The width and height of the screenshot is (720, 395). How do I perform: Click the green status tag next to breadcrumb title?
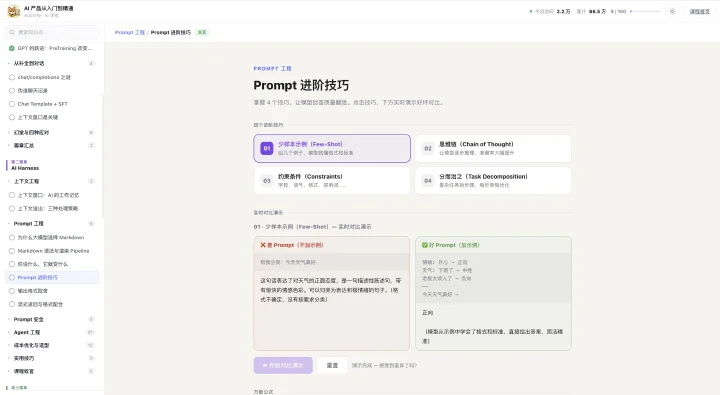(x=202, y=32)
